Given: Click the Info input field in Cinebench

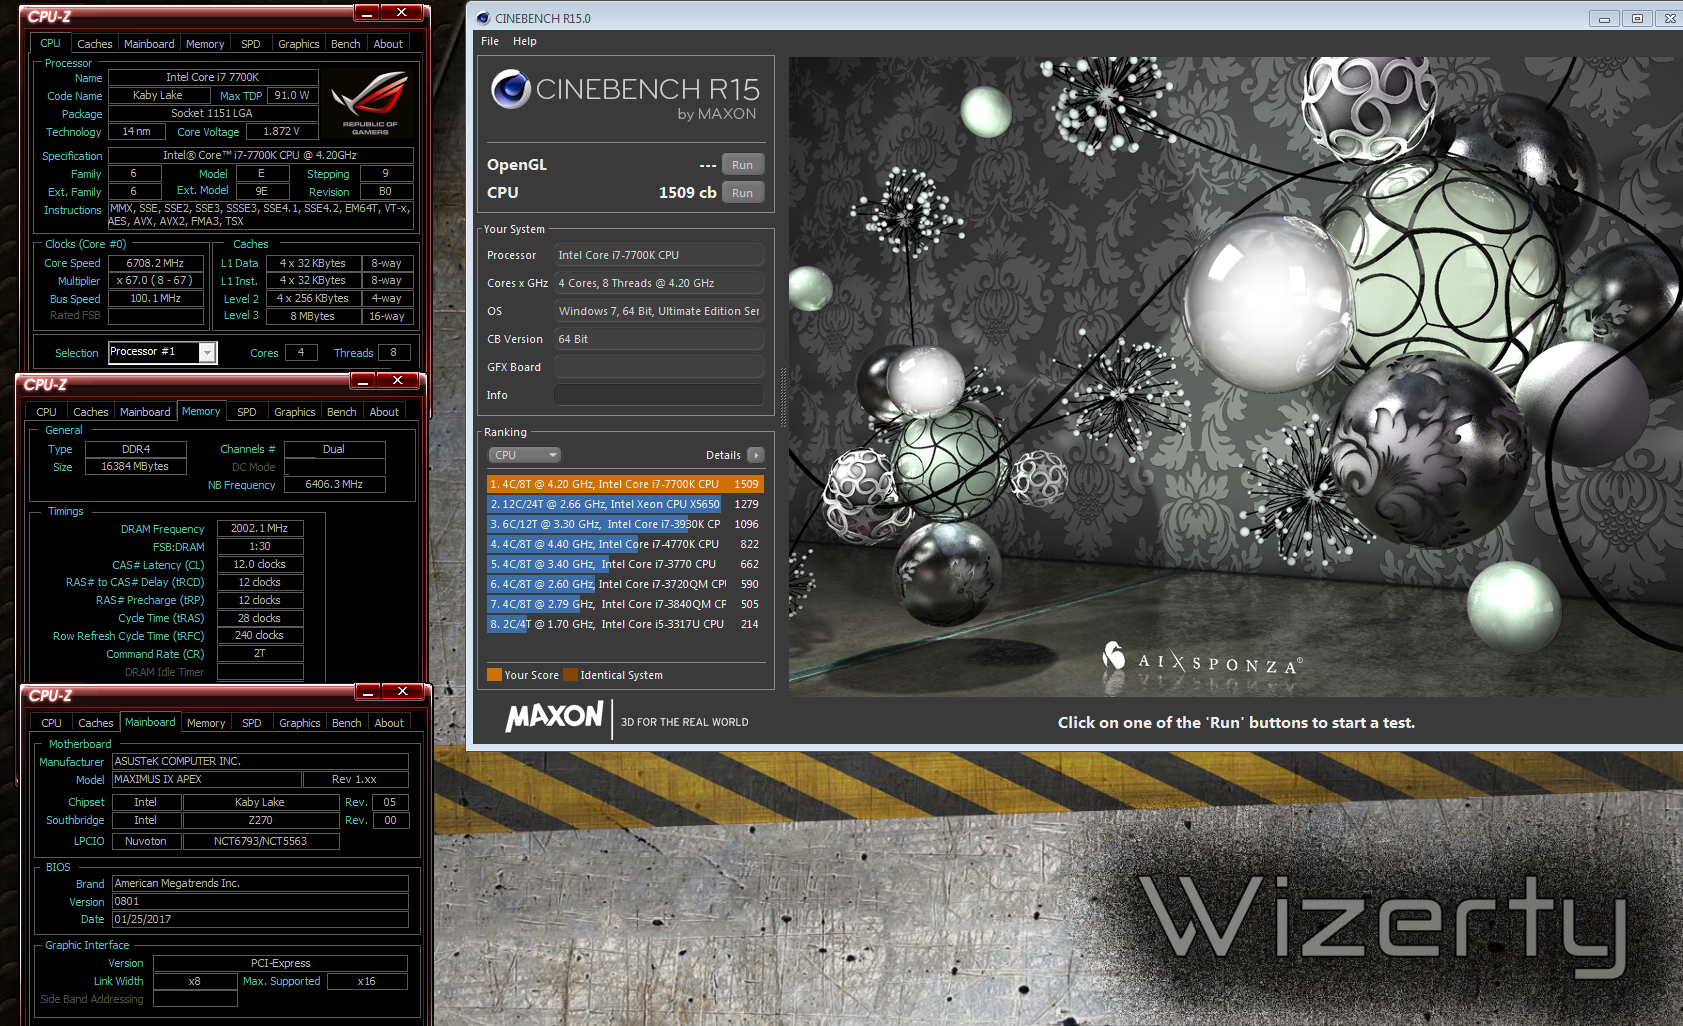Looking at the screenshot, I should point(659,395).
